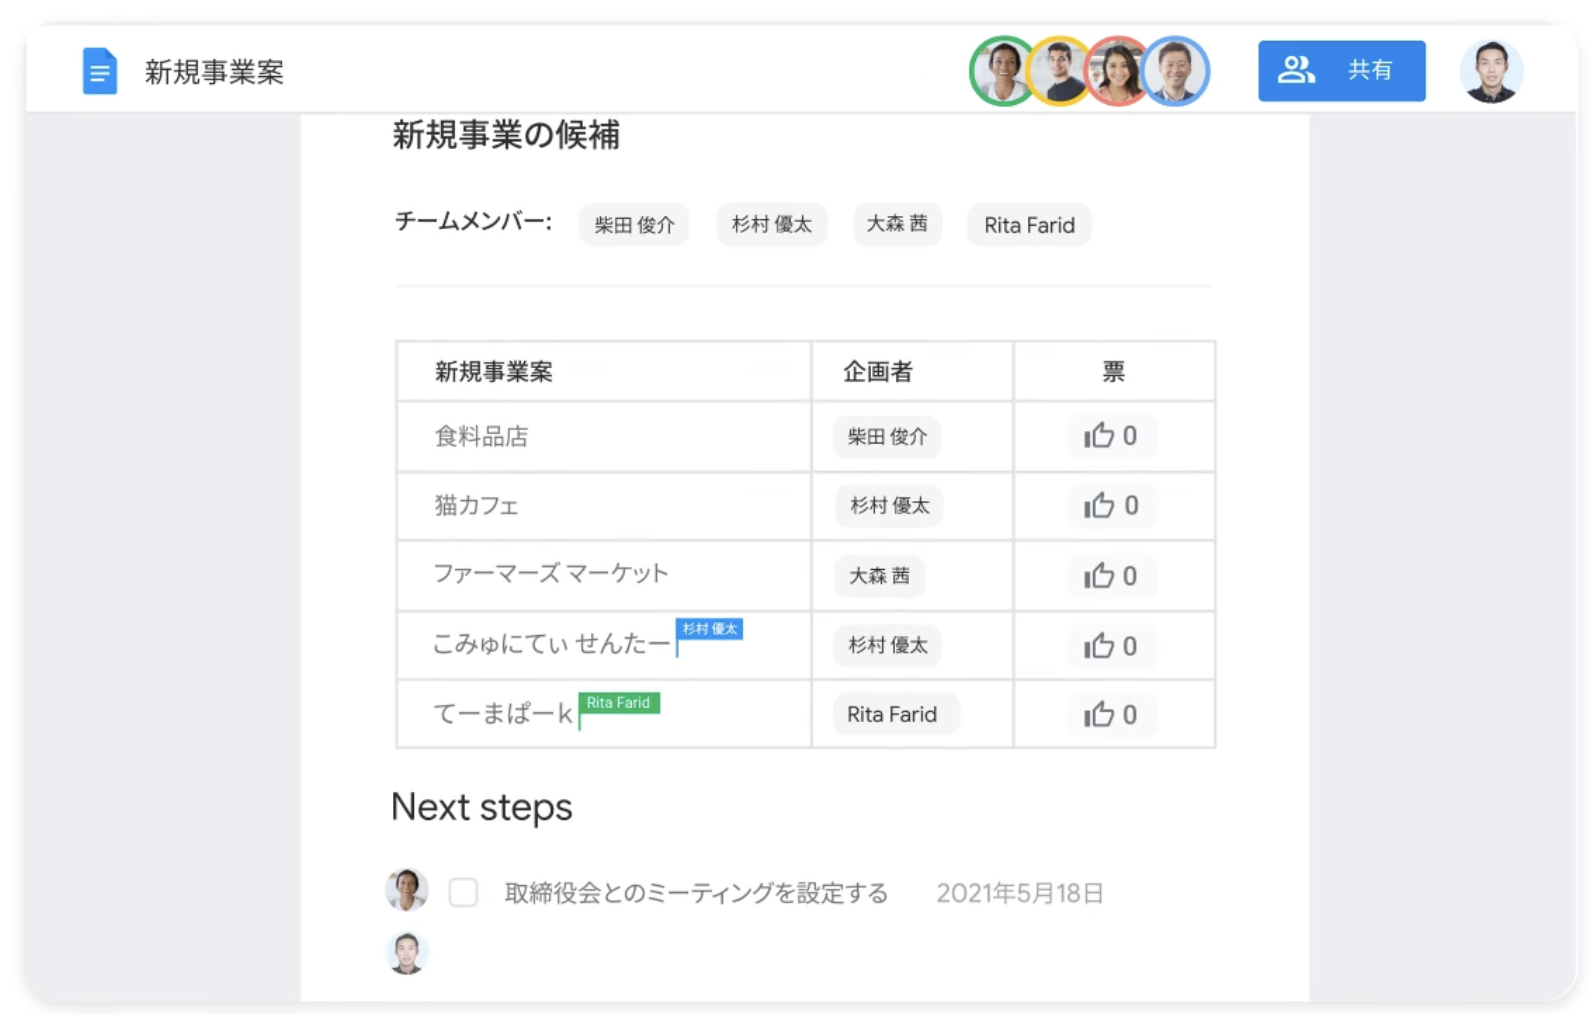Click the 柴田 俊介 team member chip
The height and width of the screenshot is (1014, 1592).
point(634,225)
